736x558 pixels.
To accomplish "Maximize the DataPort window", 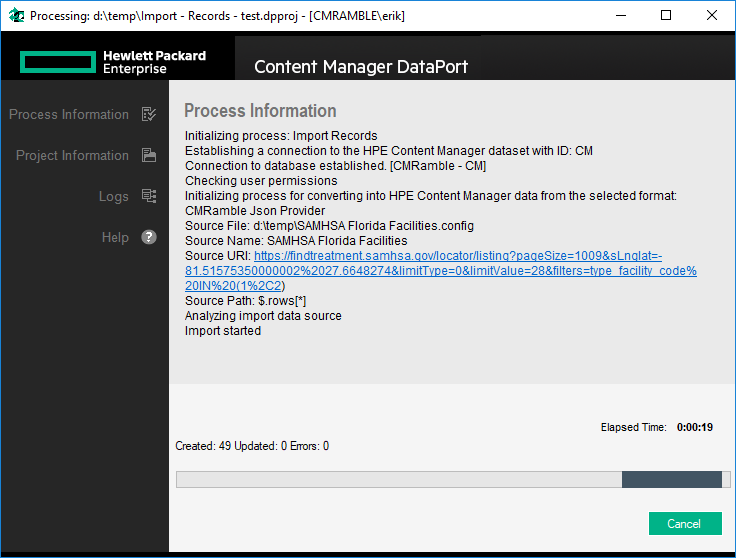I will click(666, 15).
